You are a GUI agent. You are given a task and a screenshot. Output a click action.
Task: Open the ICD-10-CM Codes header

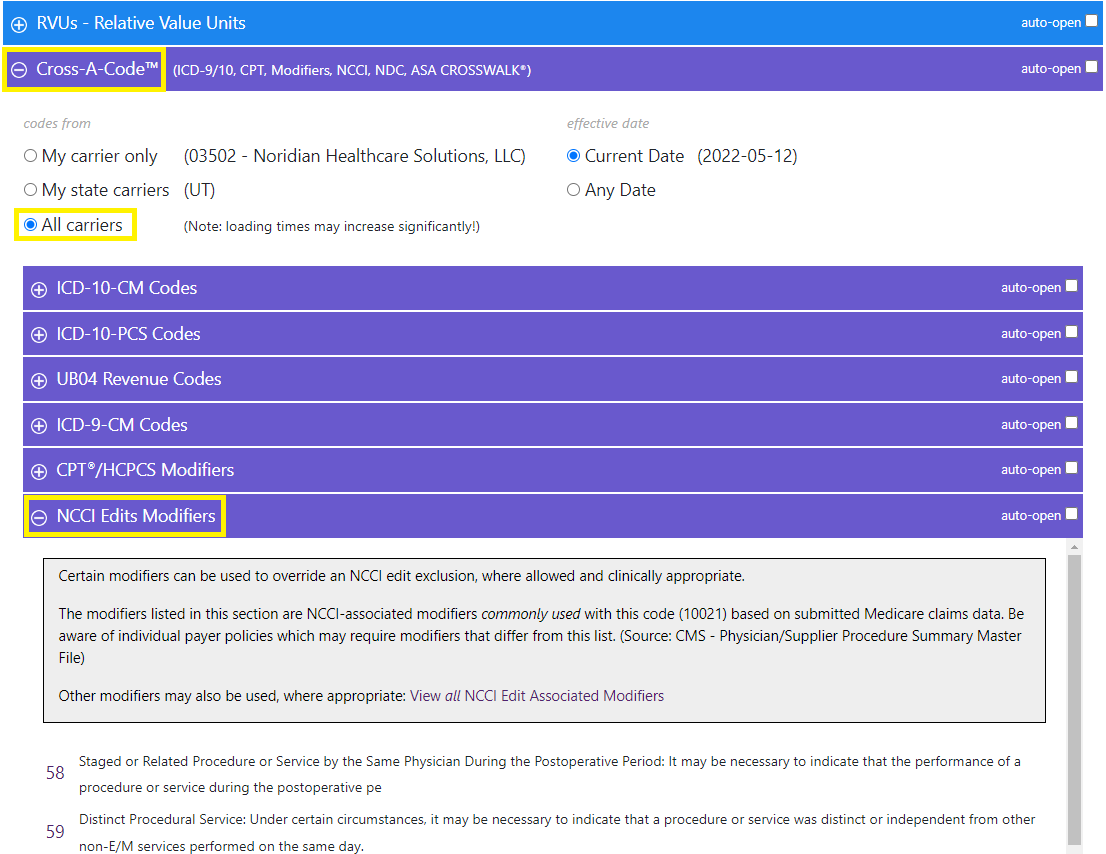553,288
